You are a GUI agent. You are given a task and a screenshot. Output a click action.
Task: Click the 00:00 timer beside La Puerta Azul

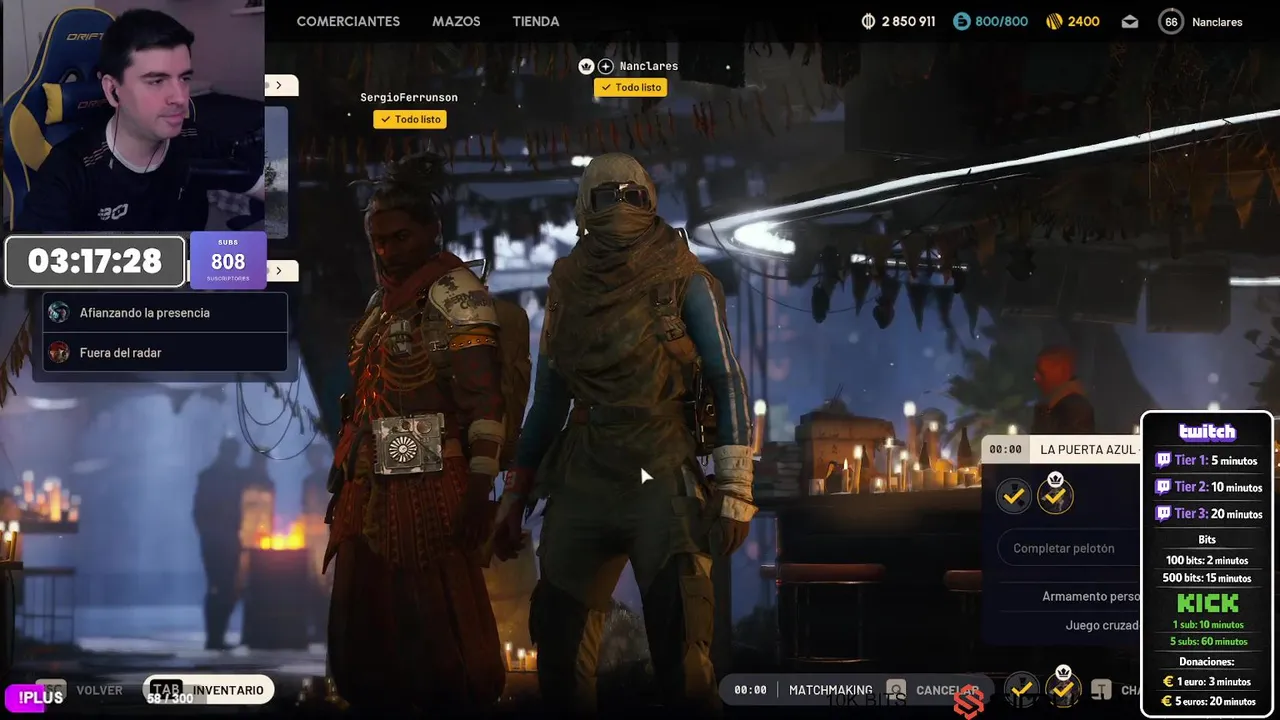(x=1005, y=449)
